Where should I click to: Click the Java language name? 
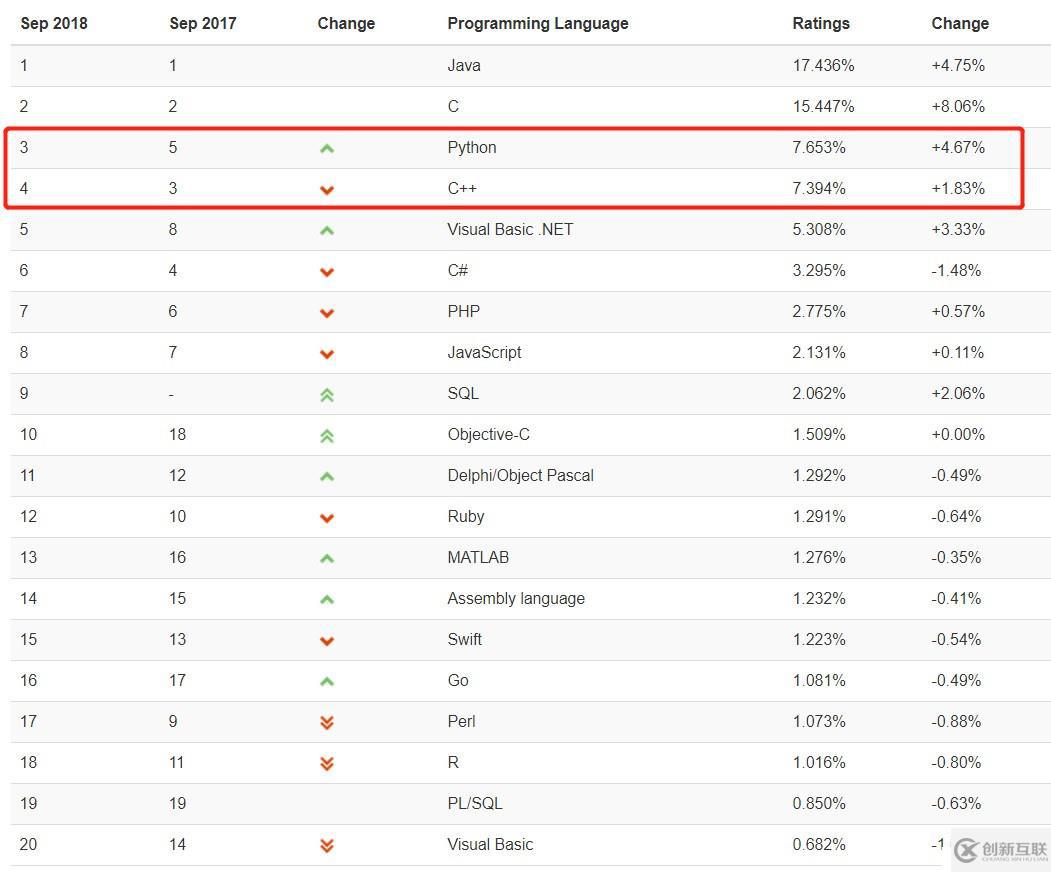[x=464, y=65]
